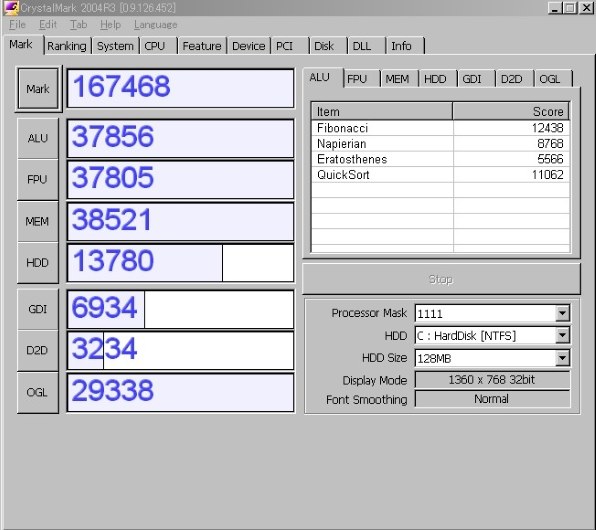Select the FPU results sub-tab
Screen dimensions: 596x530
click(357, 79)
